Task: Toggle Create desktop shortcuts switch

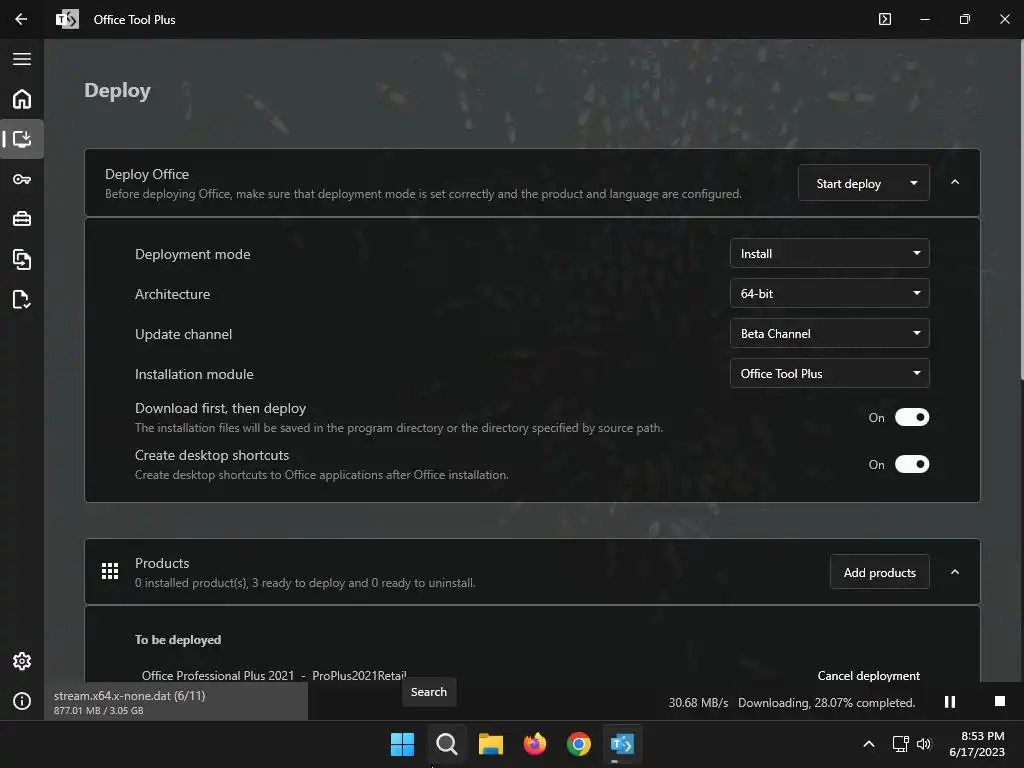Action: click(x=912, y=464)
